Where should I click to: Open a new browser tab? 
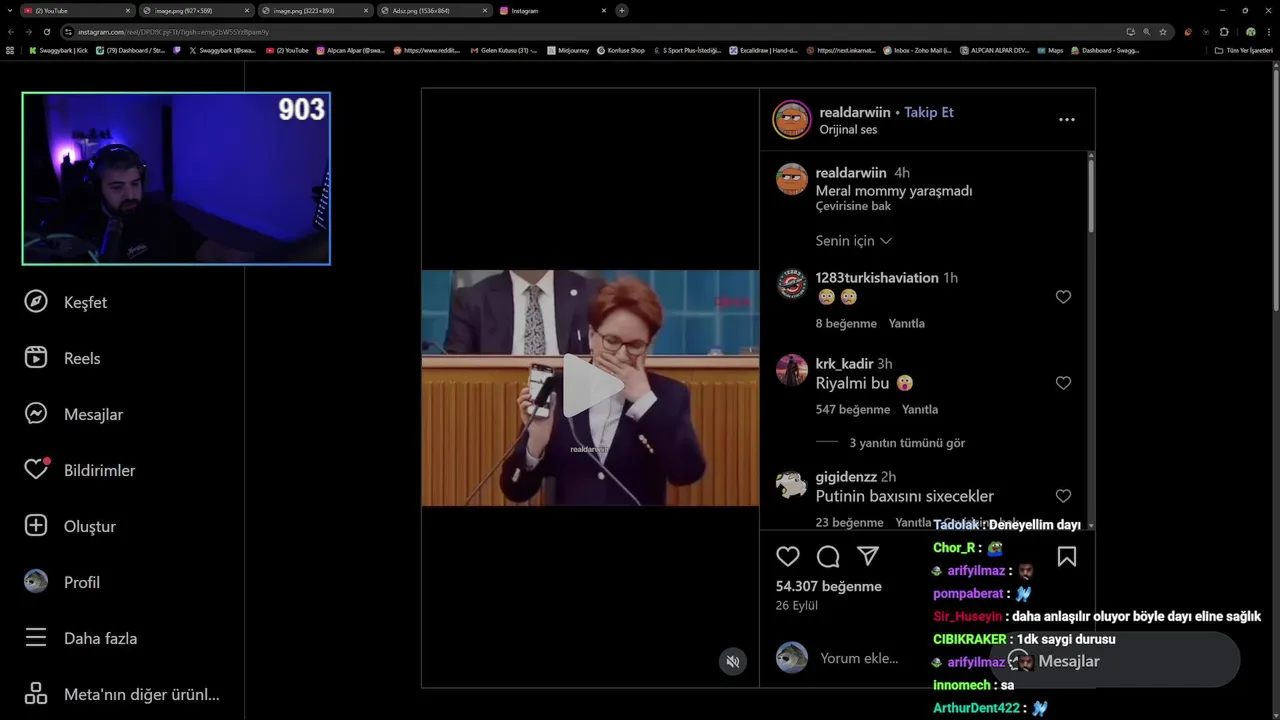[x=622, y=10]
